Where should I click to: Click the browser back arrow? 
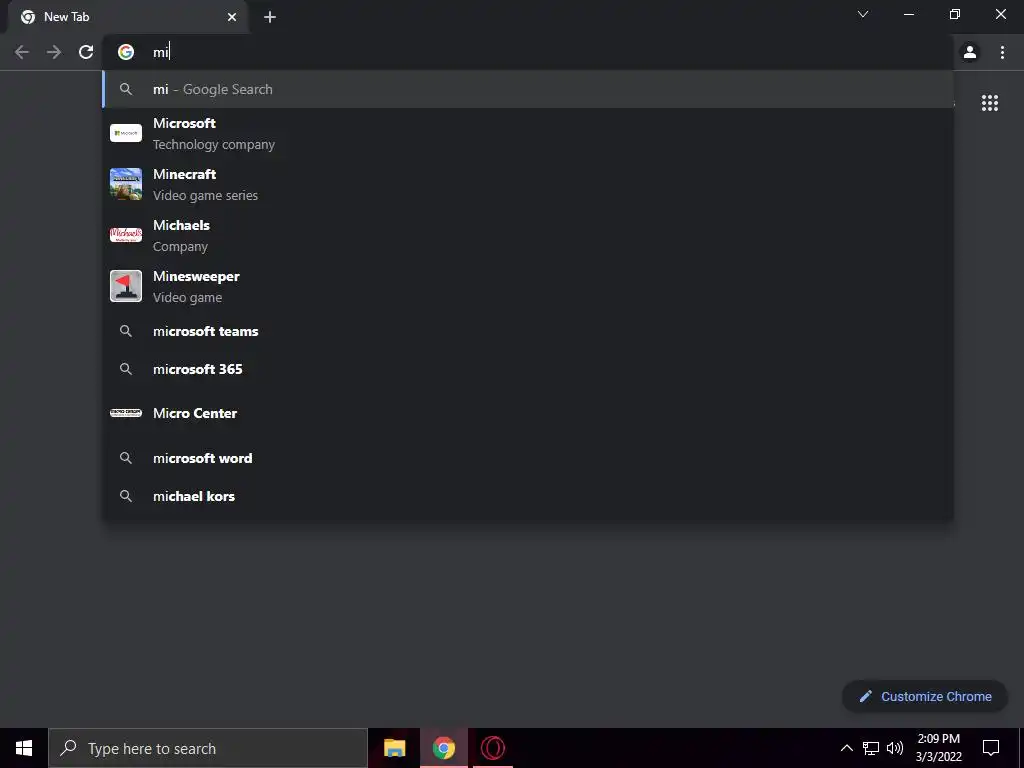[x=22, y=52]
